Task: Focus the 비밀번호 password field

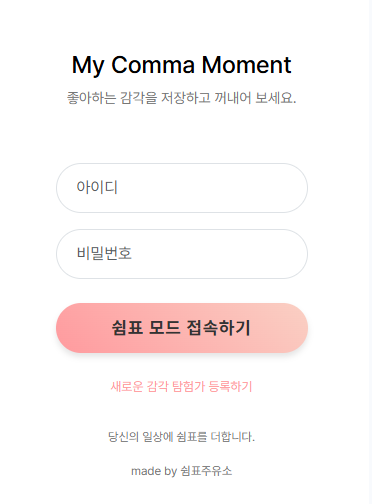Action: 182,254
